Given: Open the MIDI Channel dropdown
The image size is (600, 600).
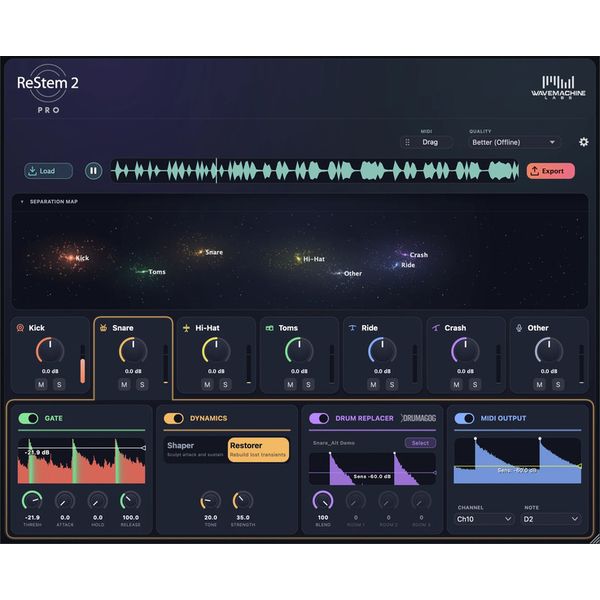Looking at the screenshot, I should click(484, 519).
